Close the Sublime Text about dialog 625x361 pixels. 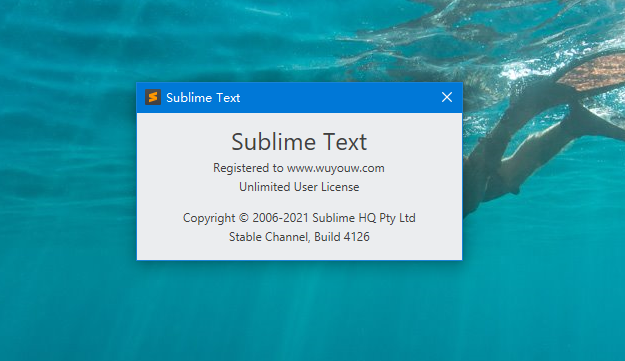tap(447, 97)
